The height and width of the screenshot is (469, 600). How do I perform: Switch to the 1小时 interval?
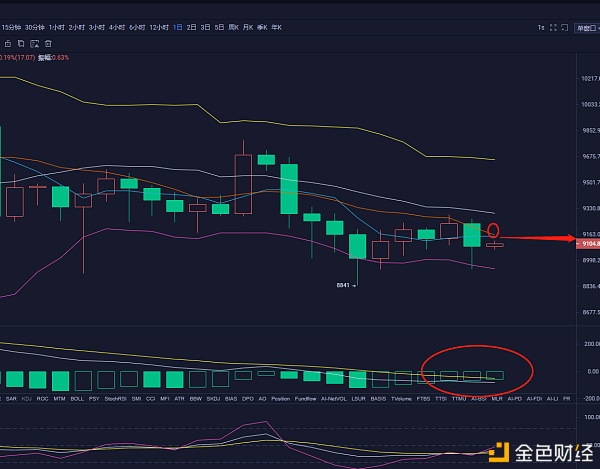[57, 28]
